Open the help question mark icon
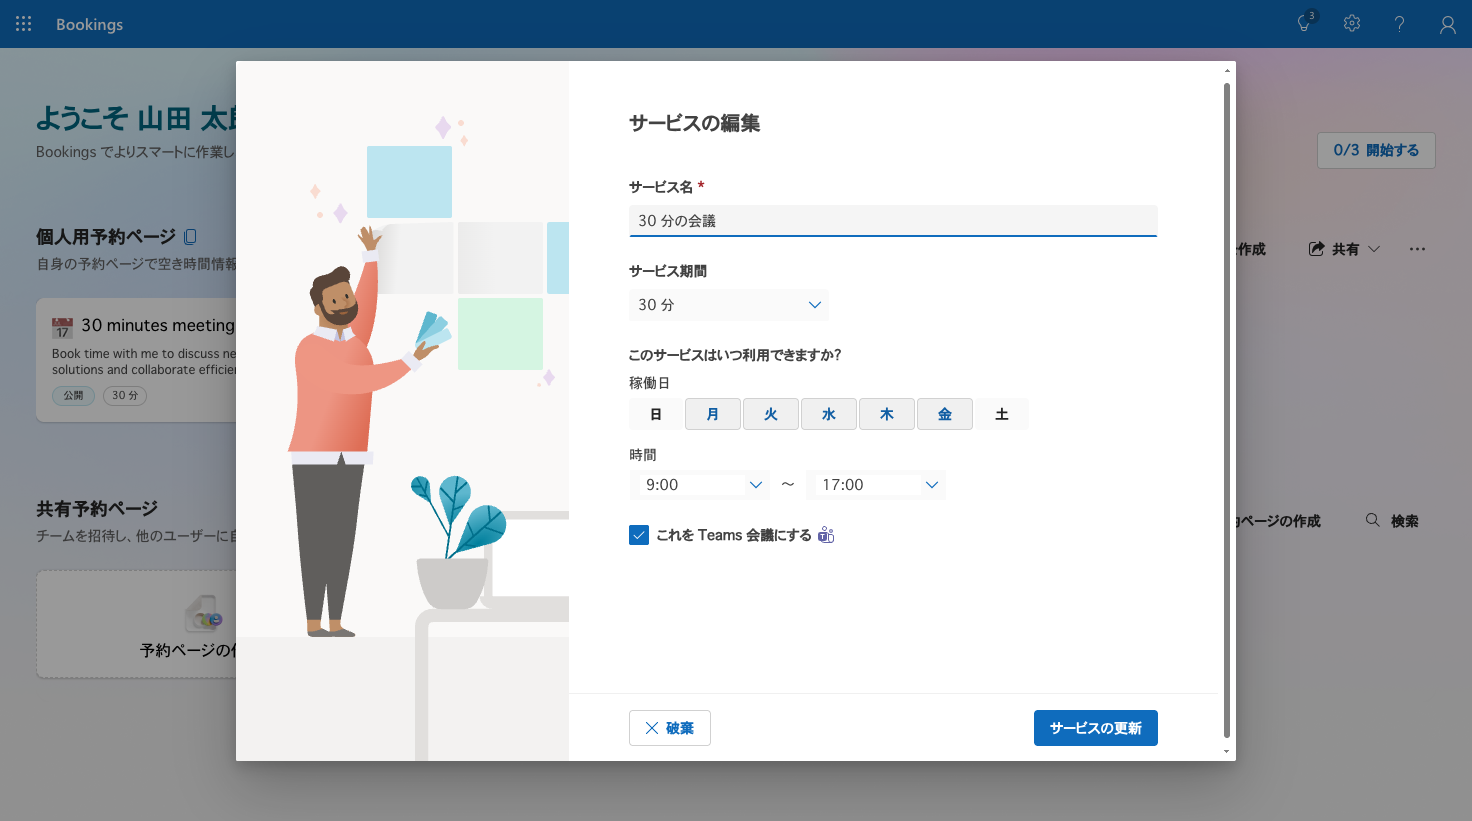This screenshot has width=1472, height=821. pyautogui.click(x=1399, y=24)
